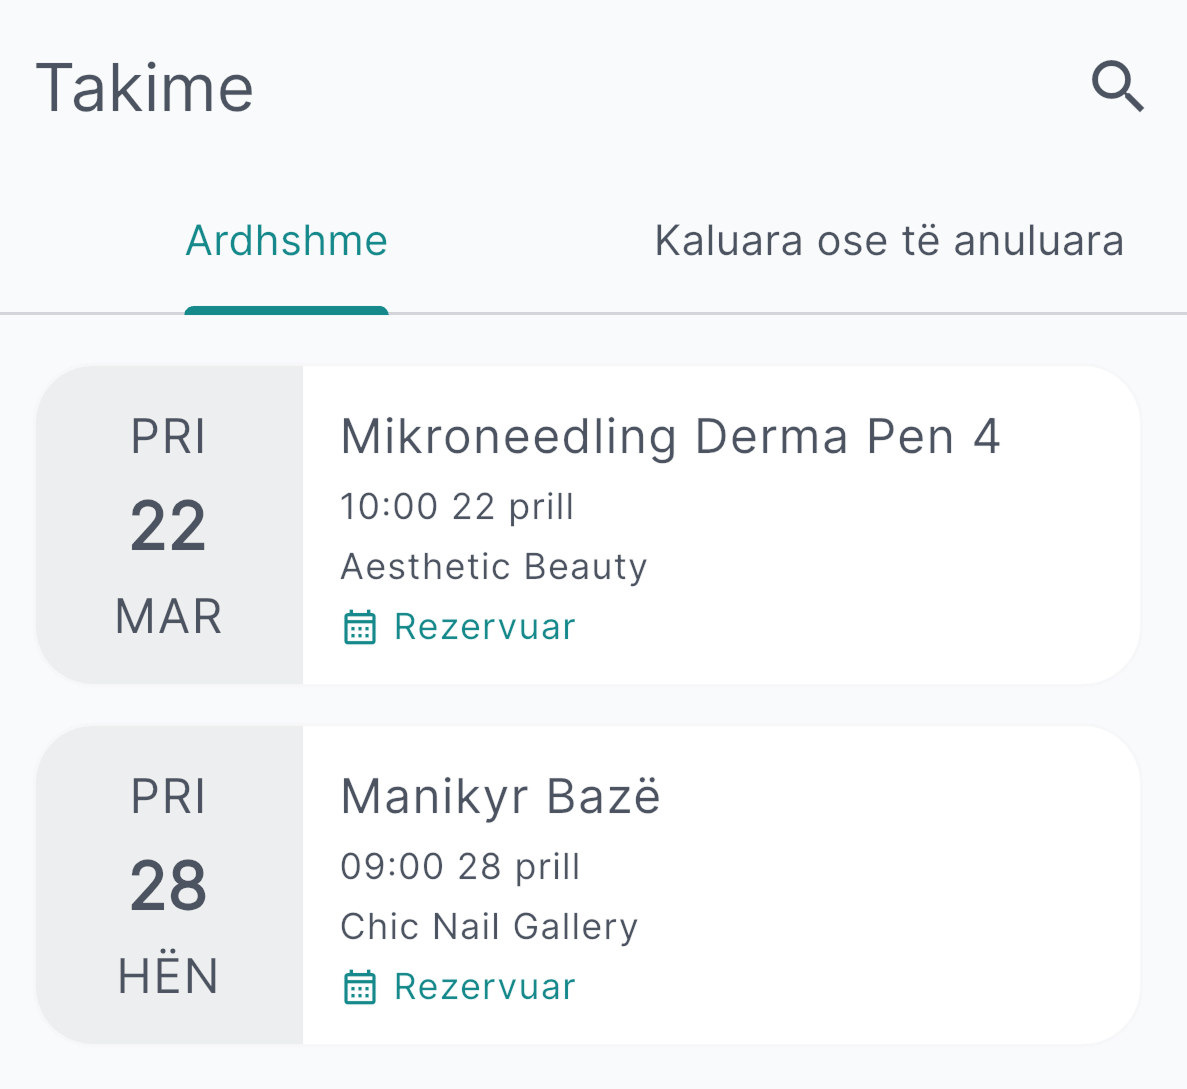Select the 22 MAR date block
This screenshot has height=1089, width=1187.
click(x=169, y=526)
